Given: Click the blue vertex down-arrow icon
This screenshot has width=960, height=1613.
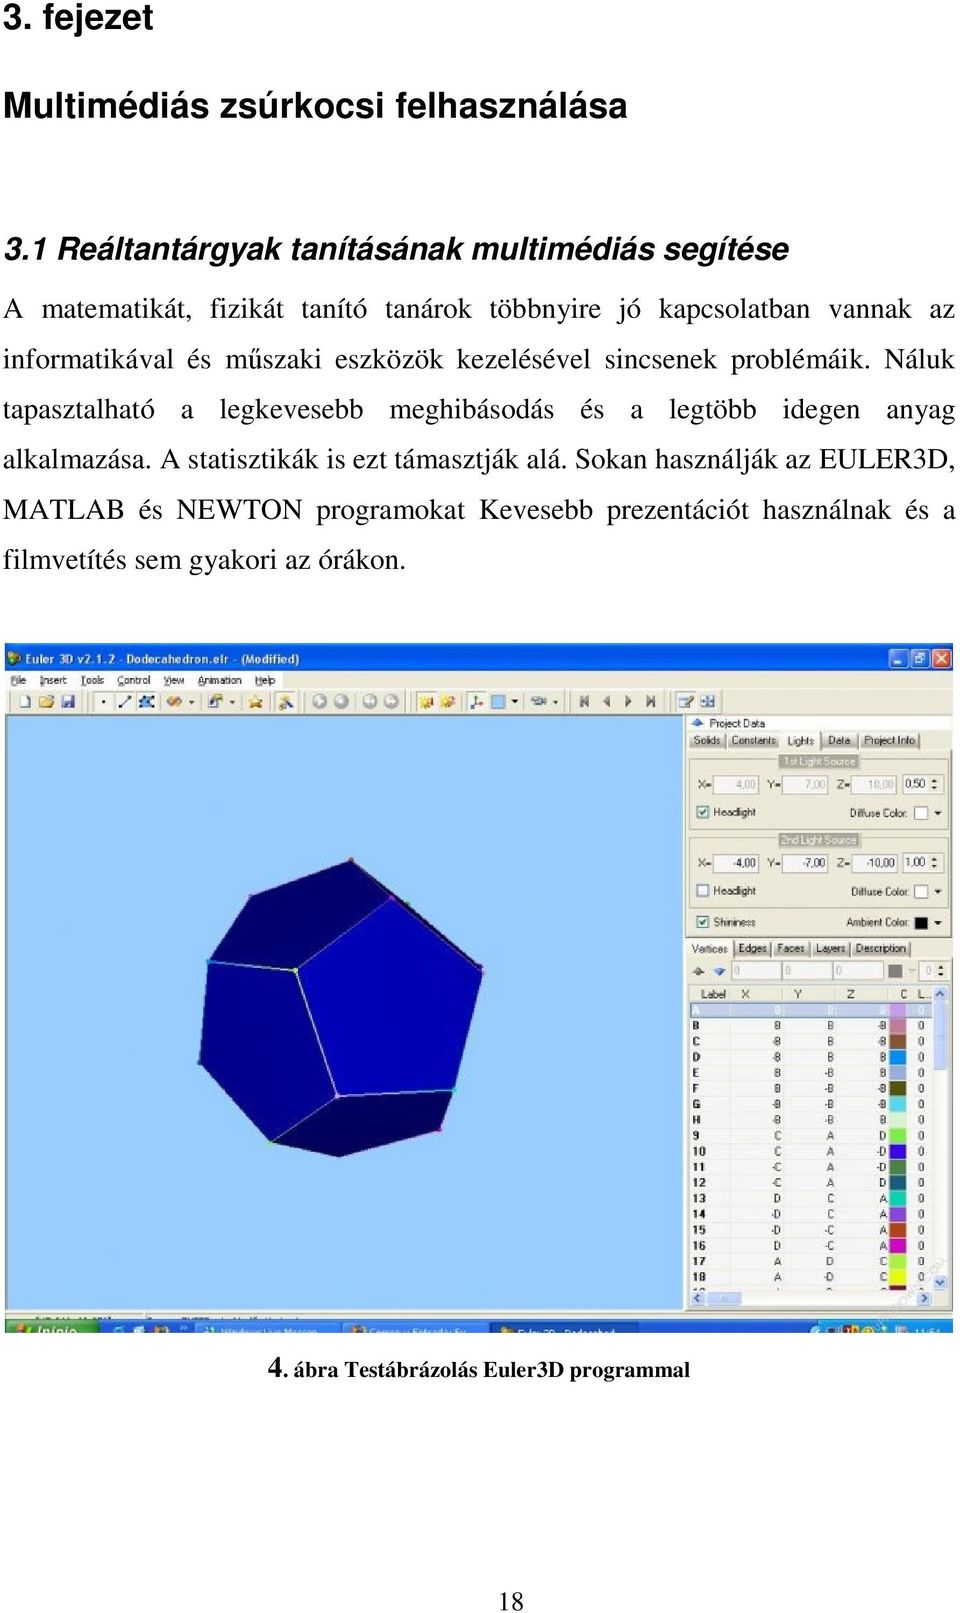Looking at the screenshot, I should [719, 971].
